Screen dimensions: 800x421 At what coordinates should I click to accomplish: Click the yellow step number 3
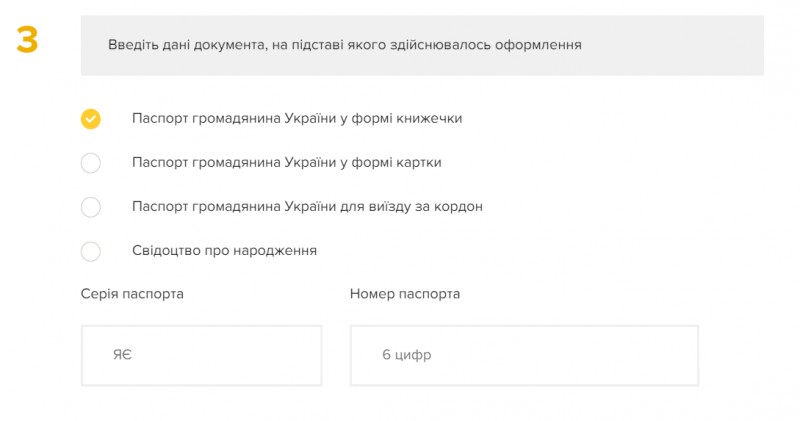tap(28, 40)
